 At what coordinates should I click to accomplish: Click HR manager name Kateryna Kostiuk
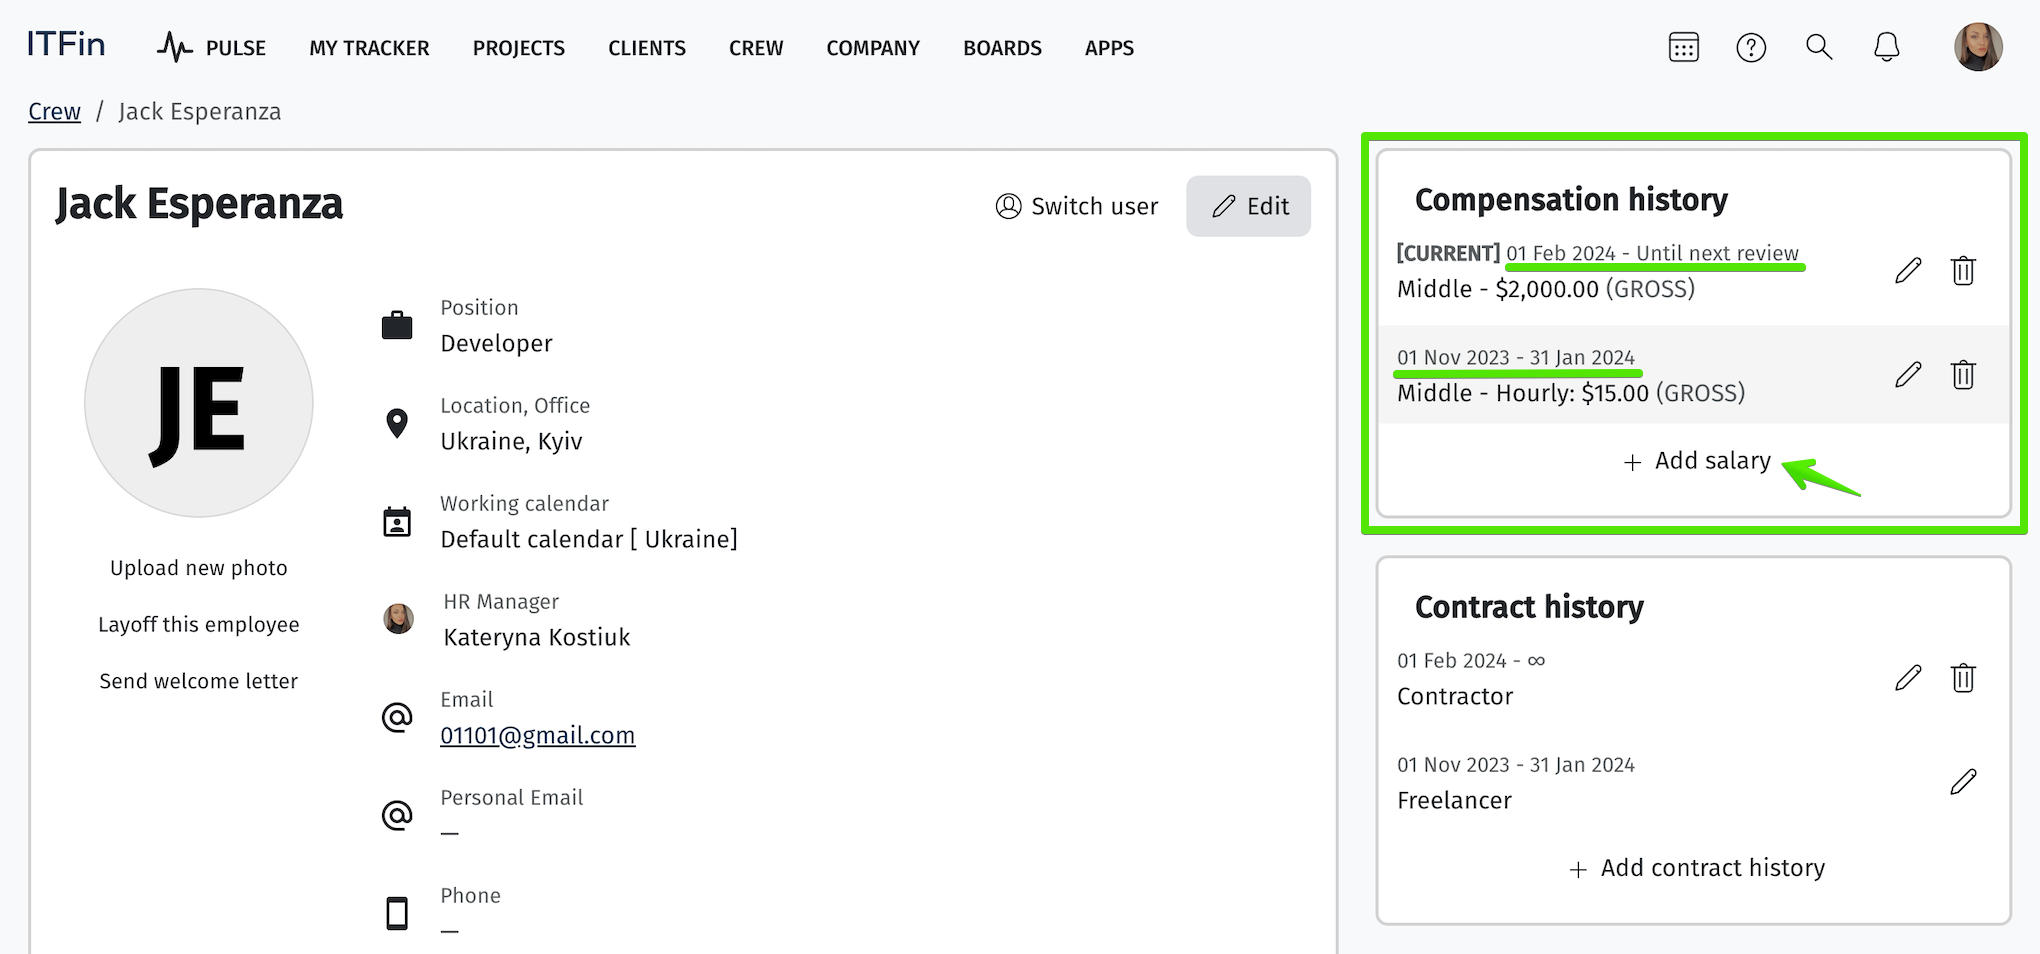point(537,637)
